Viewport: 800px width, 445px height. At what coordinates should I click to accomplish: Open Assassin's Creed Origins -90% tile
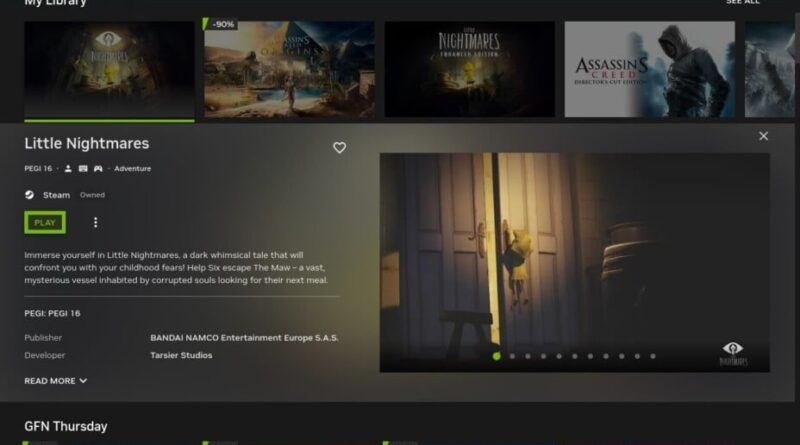289,69
